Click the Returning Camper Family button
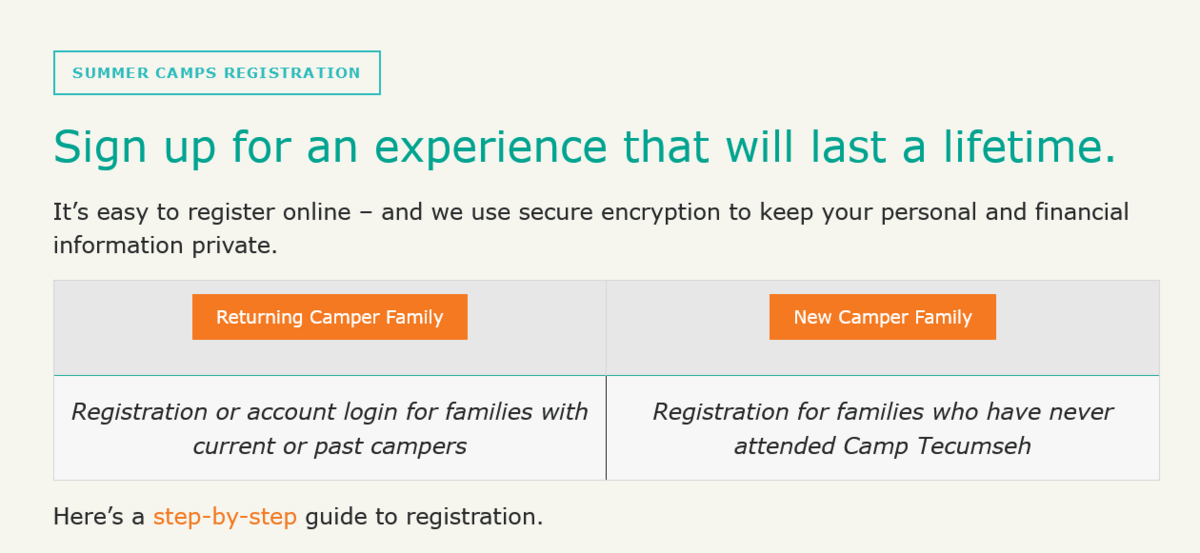This screenshot has width=1200, height=553. pos(329,317)
